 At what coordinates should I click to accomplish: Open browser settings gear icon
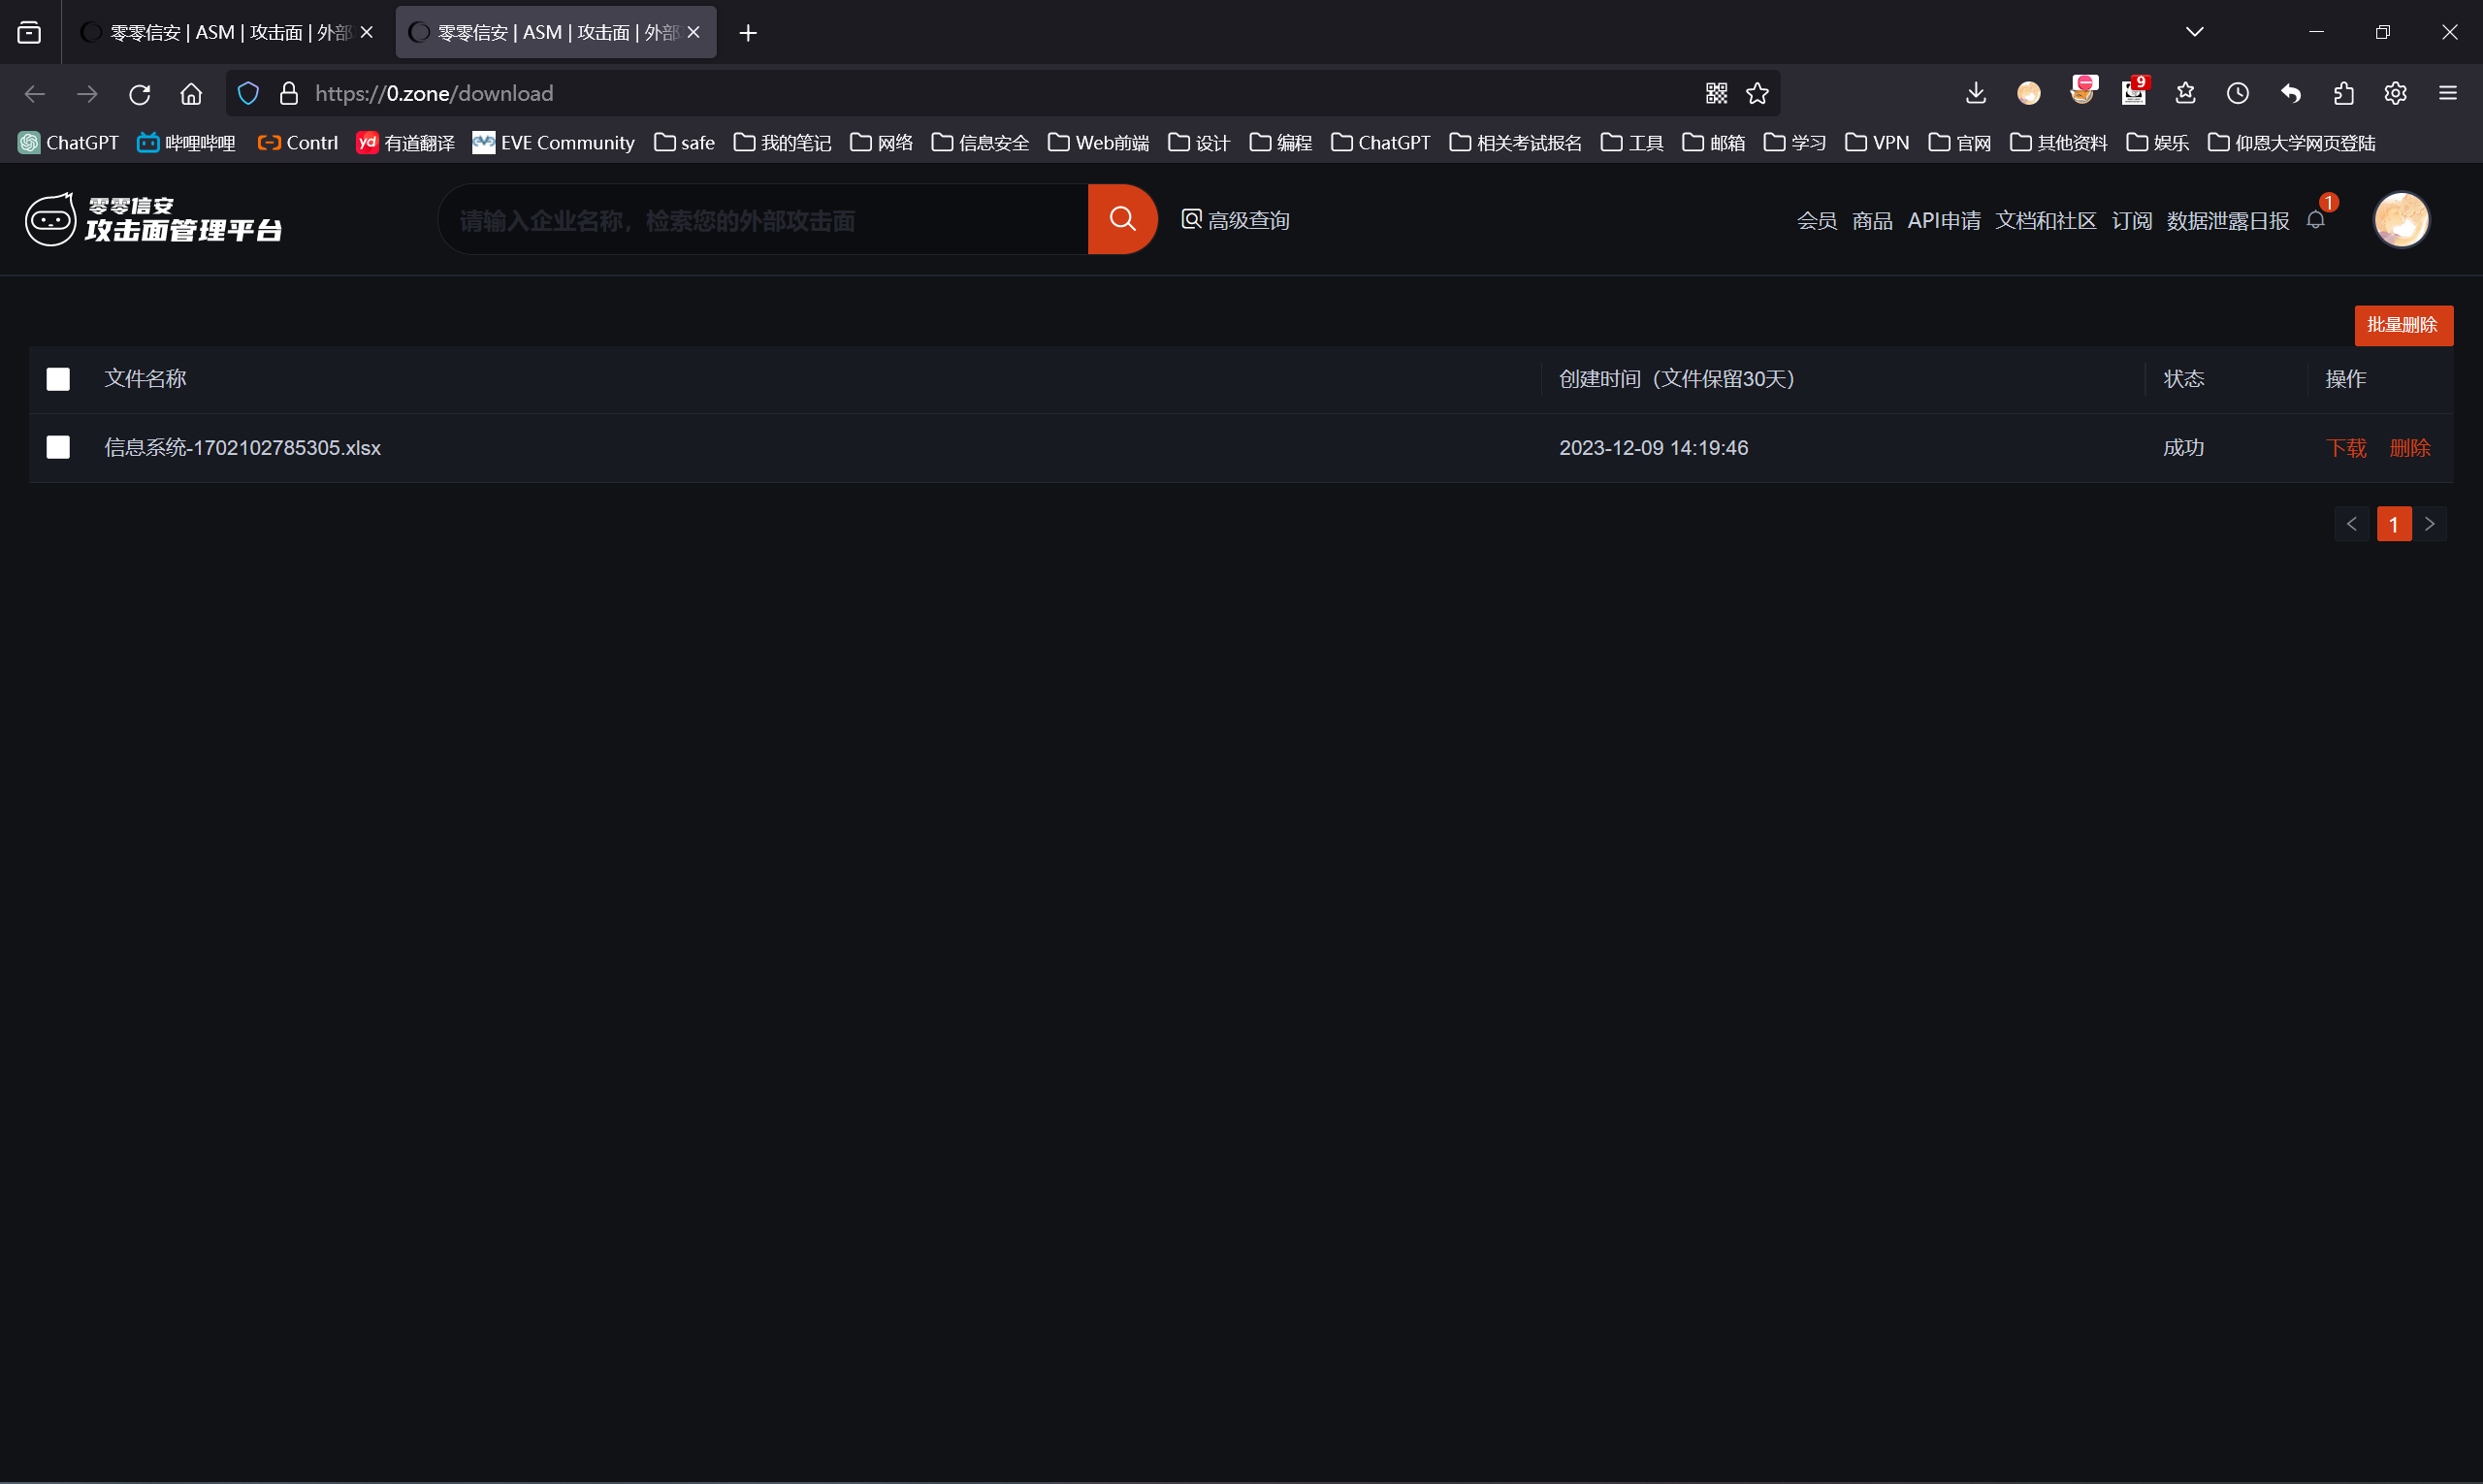pyautogui.click(x=2395, y=94)
